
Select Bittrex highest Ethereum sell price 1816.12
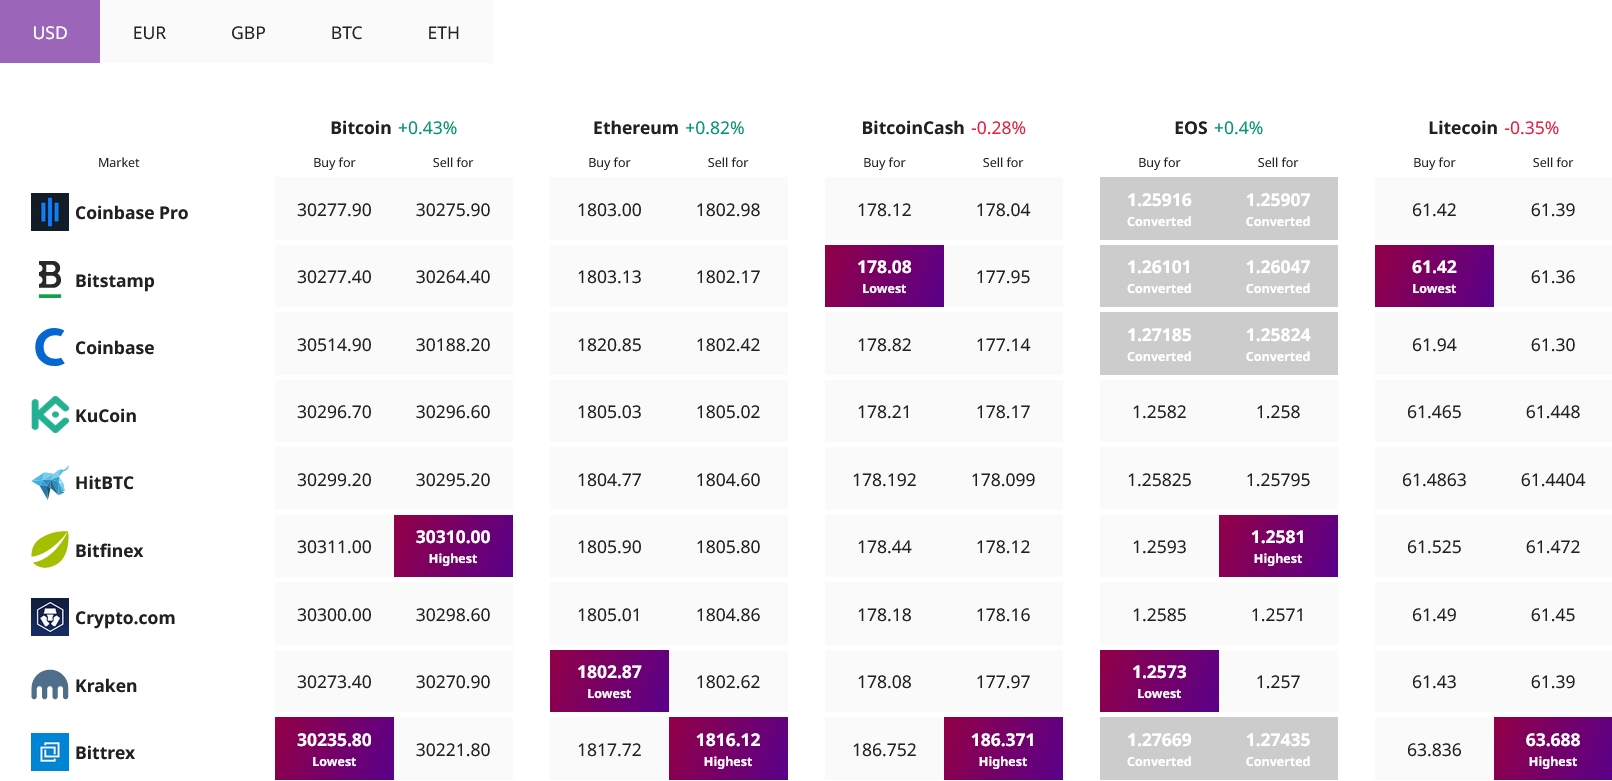[728, 749]
